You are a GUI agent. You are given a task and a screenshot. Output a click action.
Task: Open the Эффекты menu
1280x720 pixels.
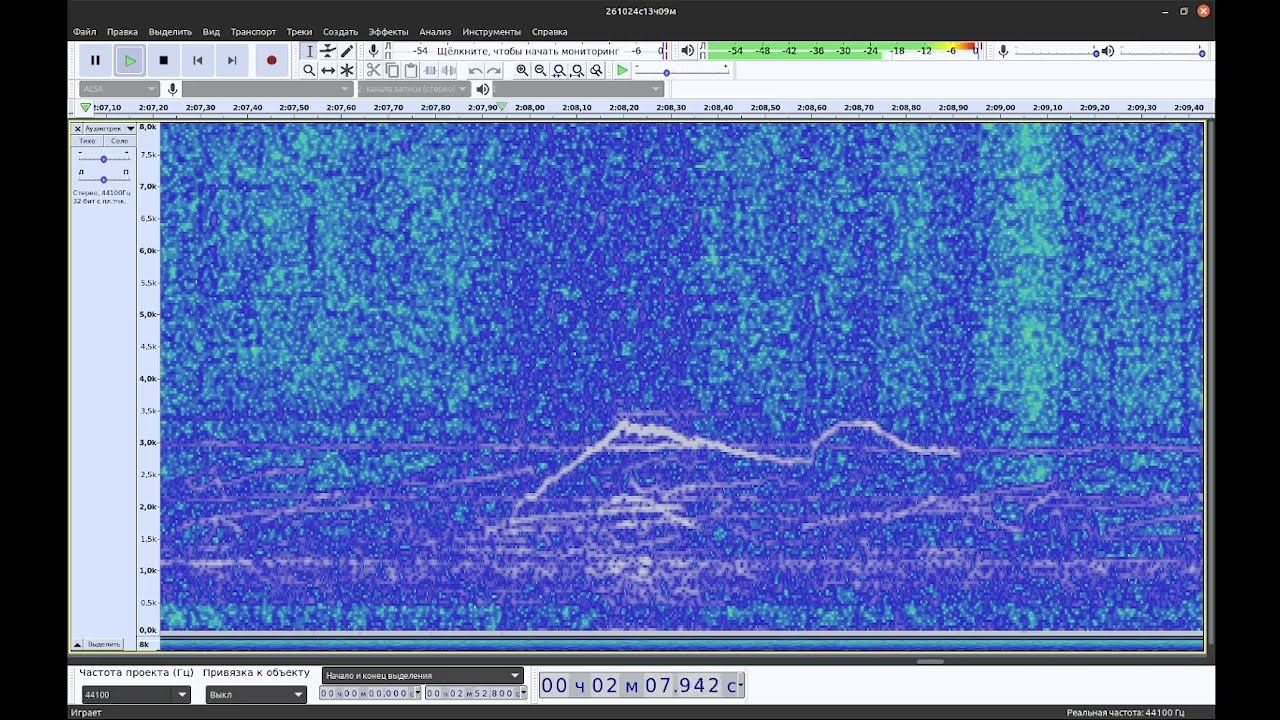pyautogui.click(x=388, y=32)
